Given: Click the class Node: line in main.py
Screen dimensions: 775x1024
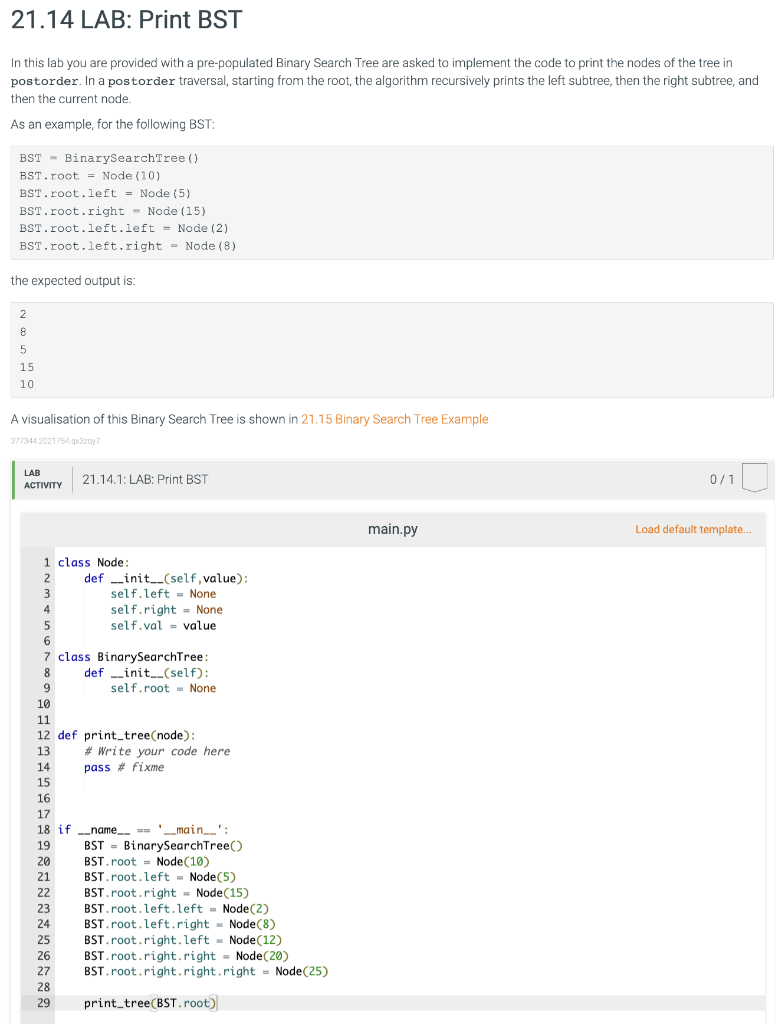Looking at the screenshot, I should 93,562.
